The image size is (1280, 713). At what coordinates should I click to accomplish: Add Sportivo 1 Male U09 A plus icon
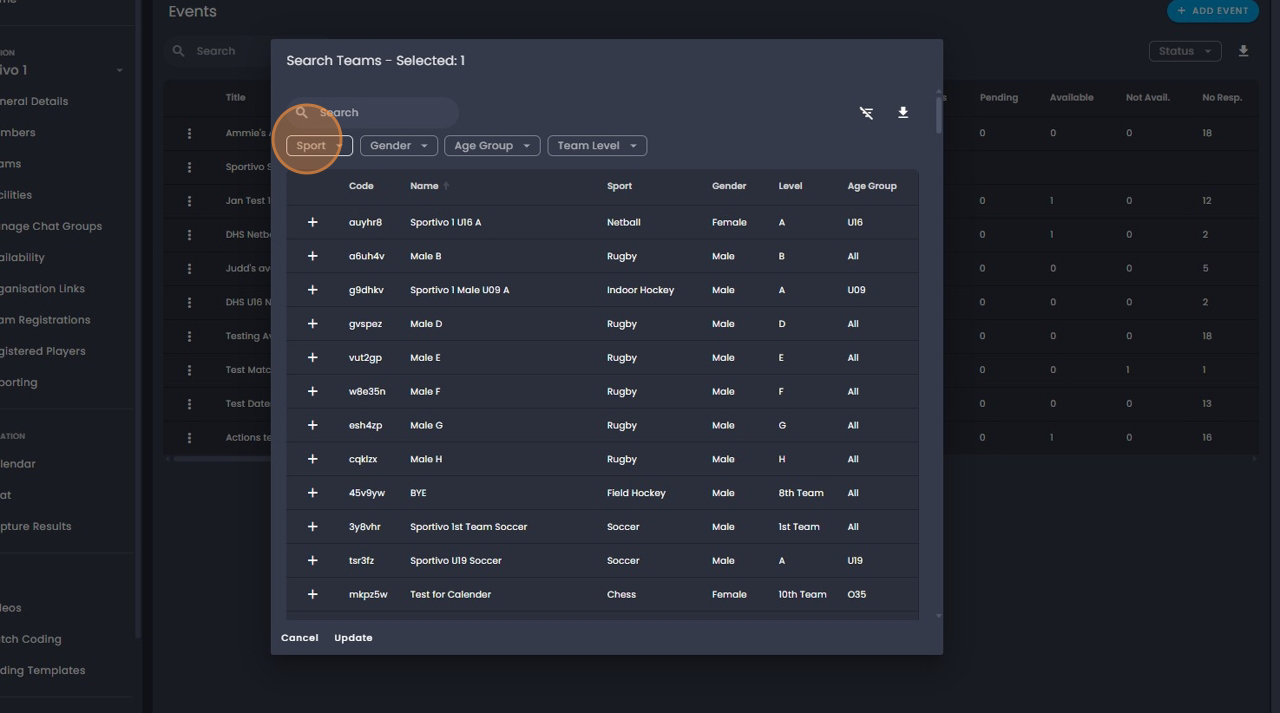point(312,290)
